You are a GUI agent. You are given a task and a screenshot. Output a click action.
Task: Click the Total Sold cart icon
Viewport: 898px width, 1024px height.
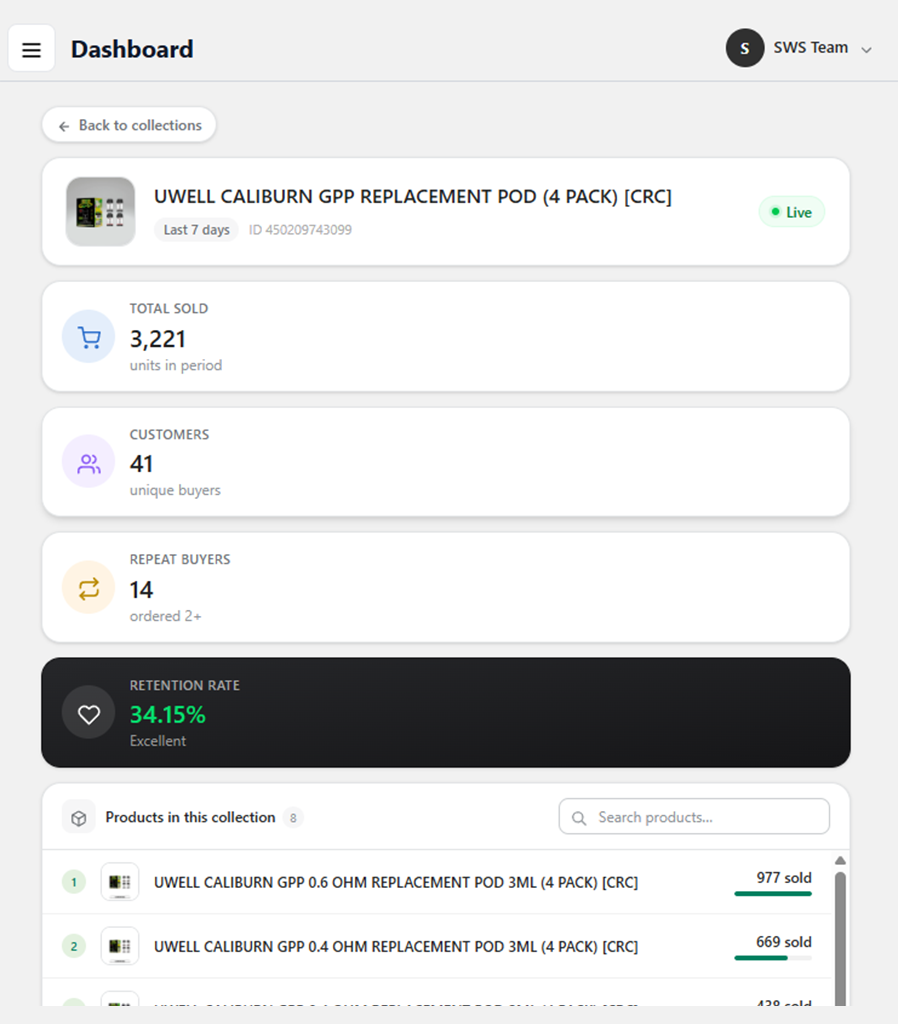click(x=89, y=337)
